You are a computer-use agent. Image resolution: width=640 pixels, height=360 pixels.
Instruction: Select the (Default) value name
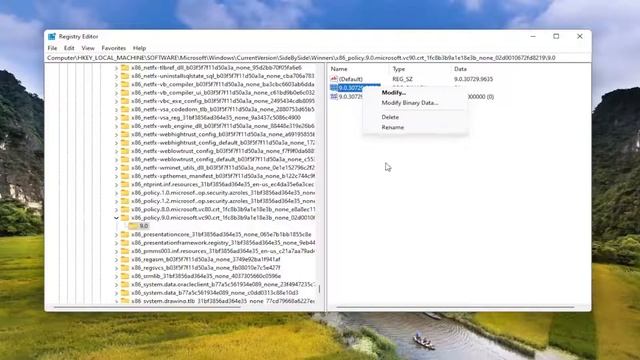tap(351, 79)
